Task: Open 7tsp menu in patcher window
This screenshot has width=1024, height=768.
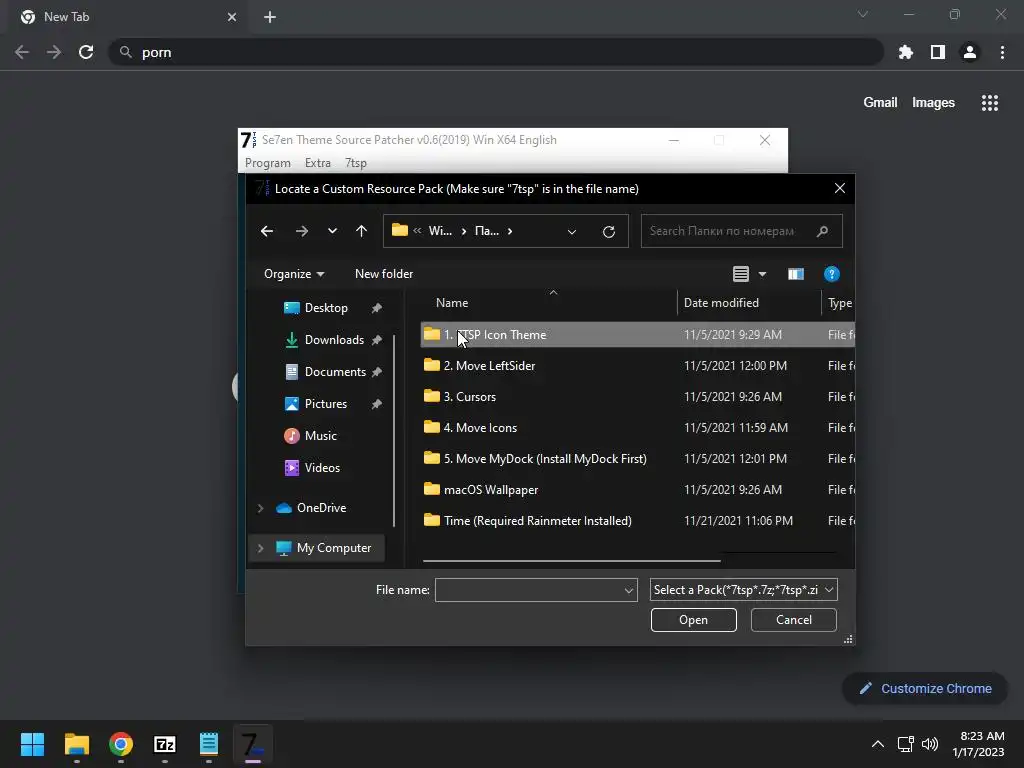Action: [356, 163]
